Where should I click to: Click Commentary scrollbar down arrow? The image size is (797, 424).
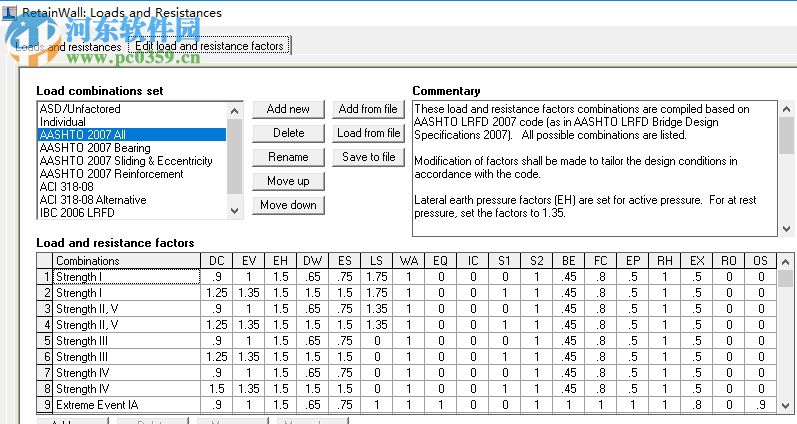pyautogui.click(x=786, y=228)
